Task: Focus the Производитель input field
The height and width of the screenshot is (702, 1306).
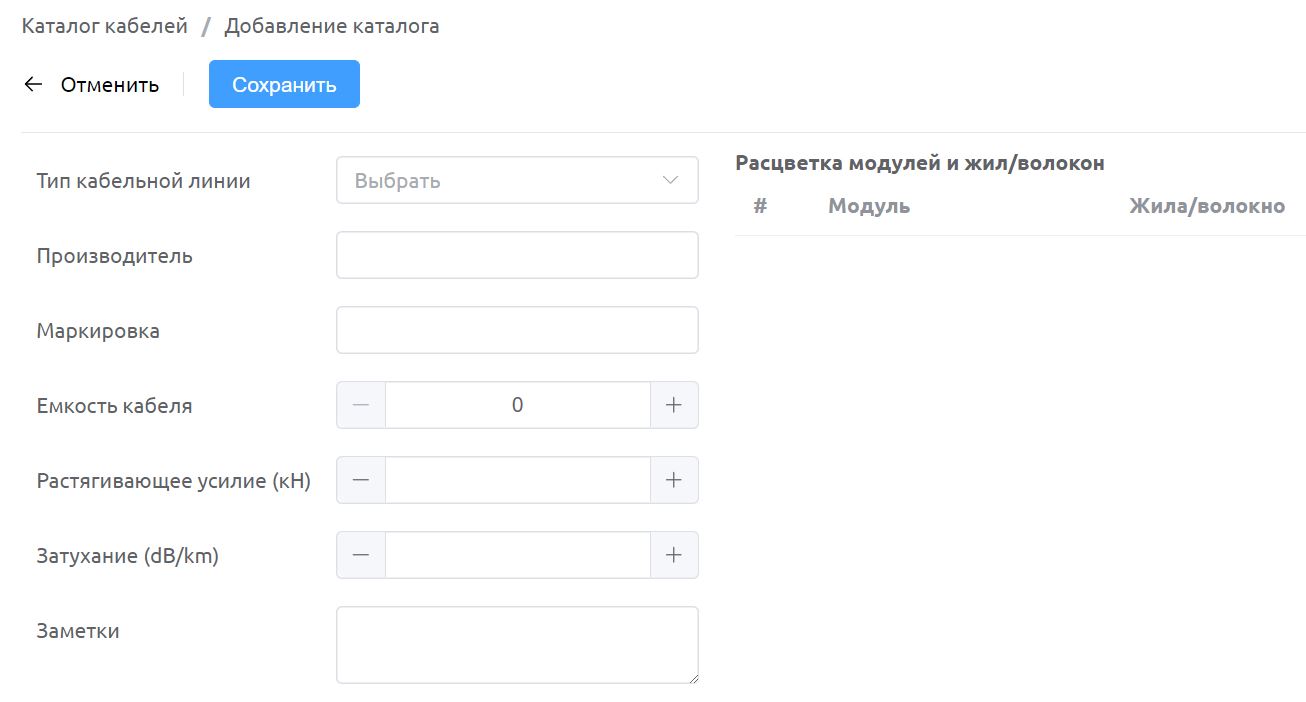Action: [x=517, y=255]
